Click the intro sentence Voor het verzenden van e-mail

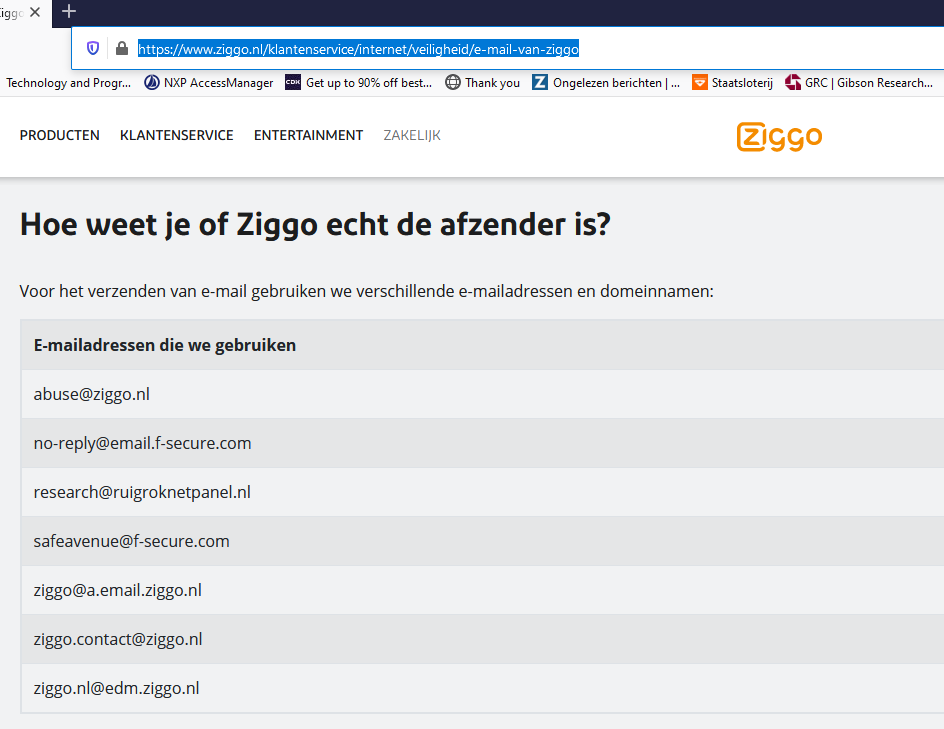point(367,291)
